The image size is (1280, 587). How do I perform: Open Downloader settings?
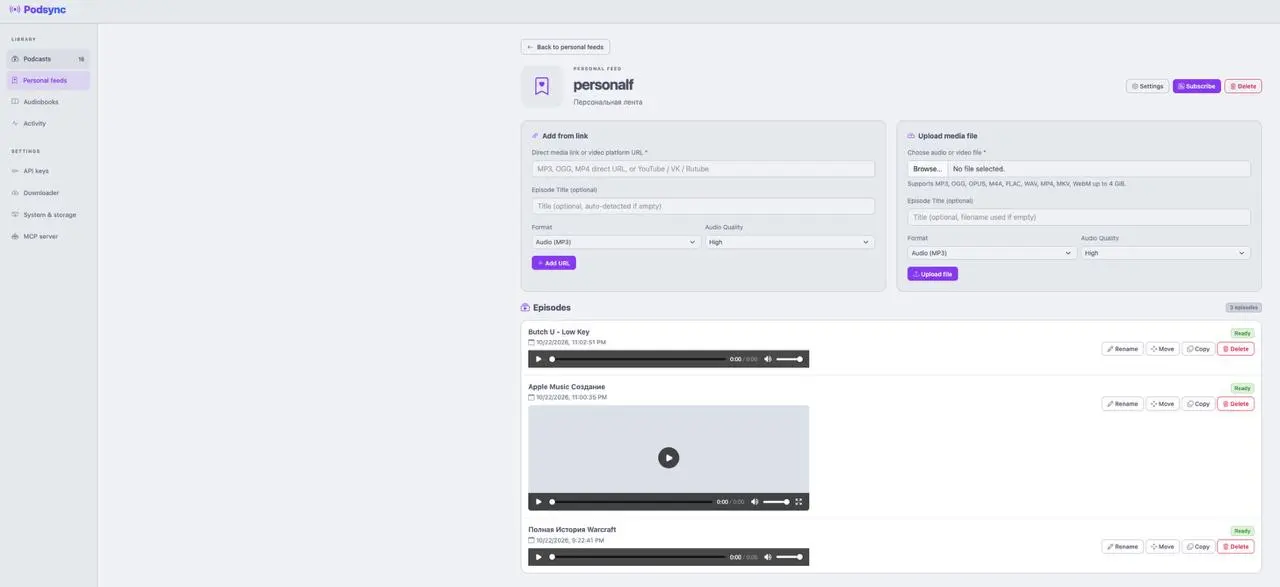[48, 193]
